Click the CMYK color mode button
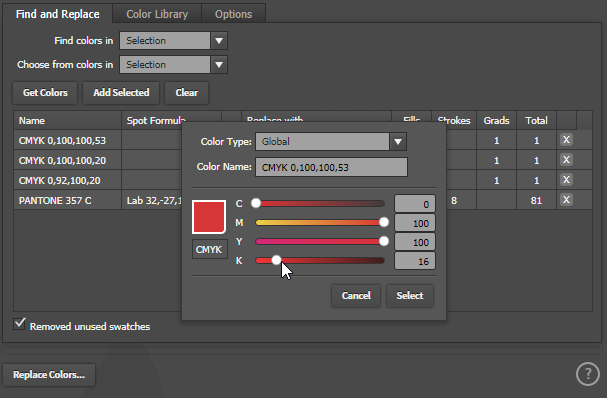Screen dimensions: 607x398 pos(209,249)
